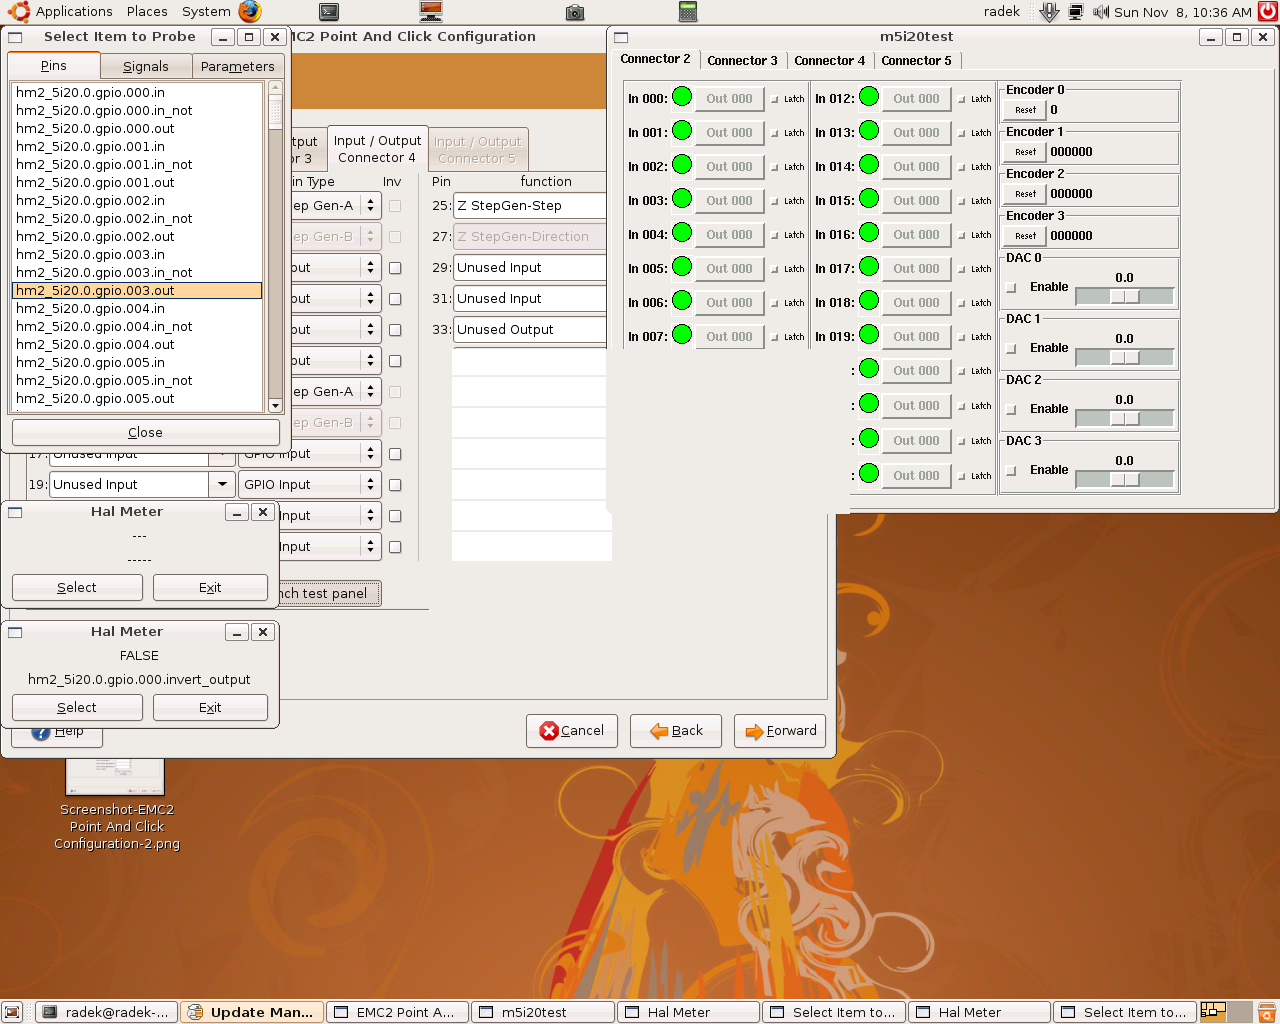Screen dimensions: 1280x1024
Task: Enable the DAC 0 checkbox
Action: (x=1011, y=288)
